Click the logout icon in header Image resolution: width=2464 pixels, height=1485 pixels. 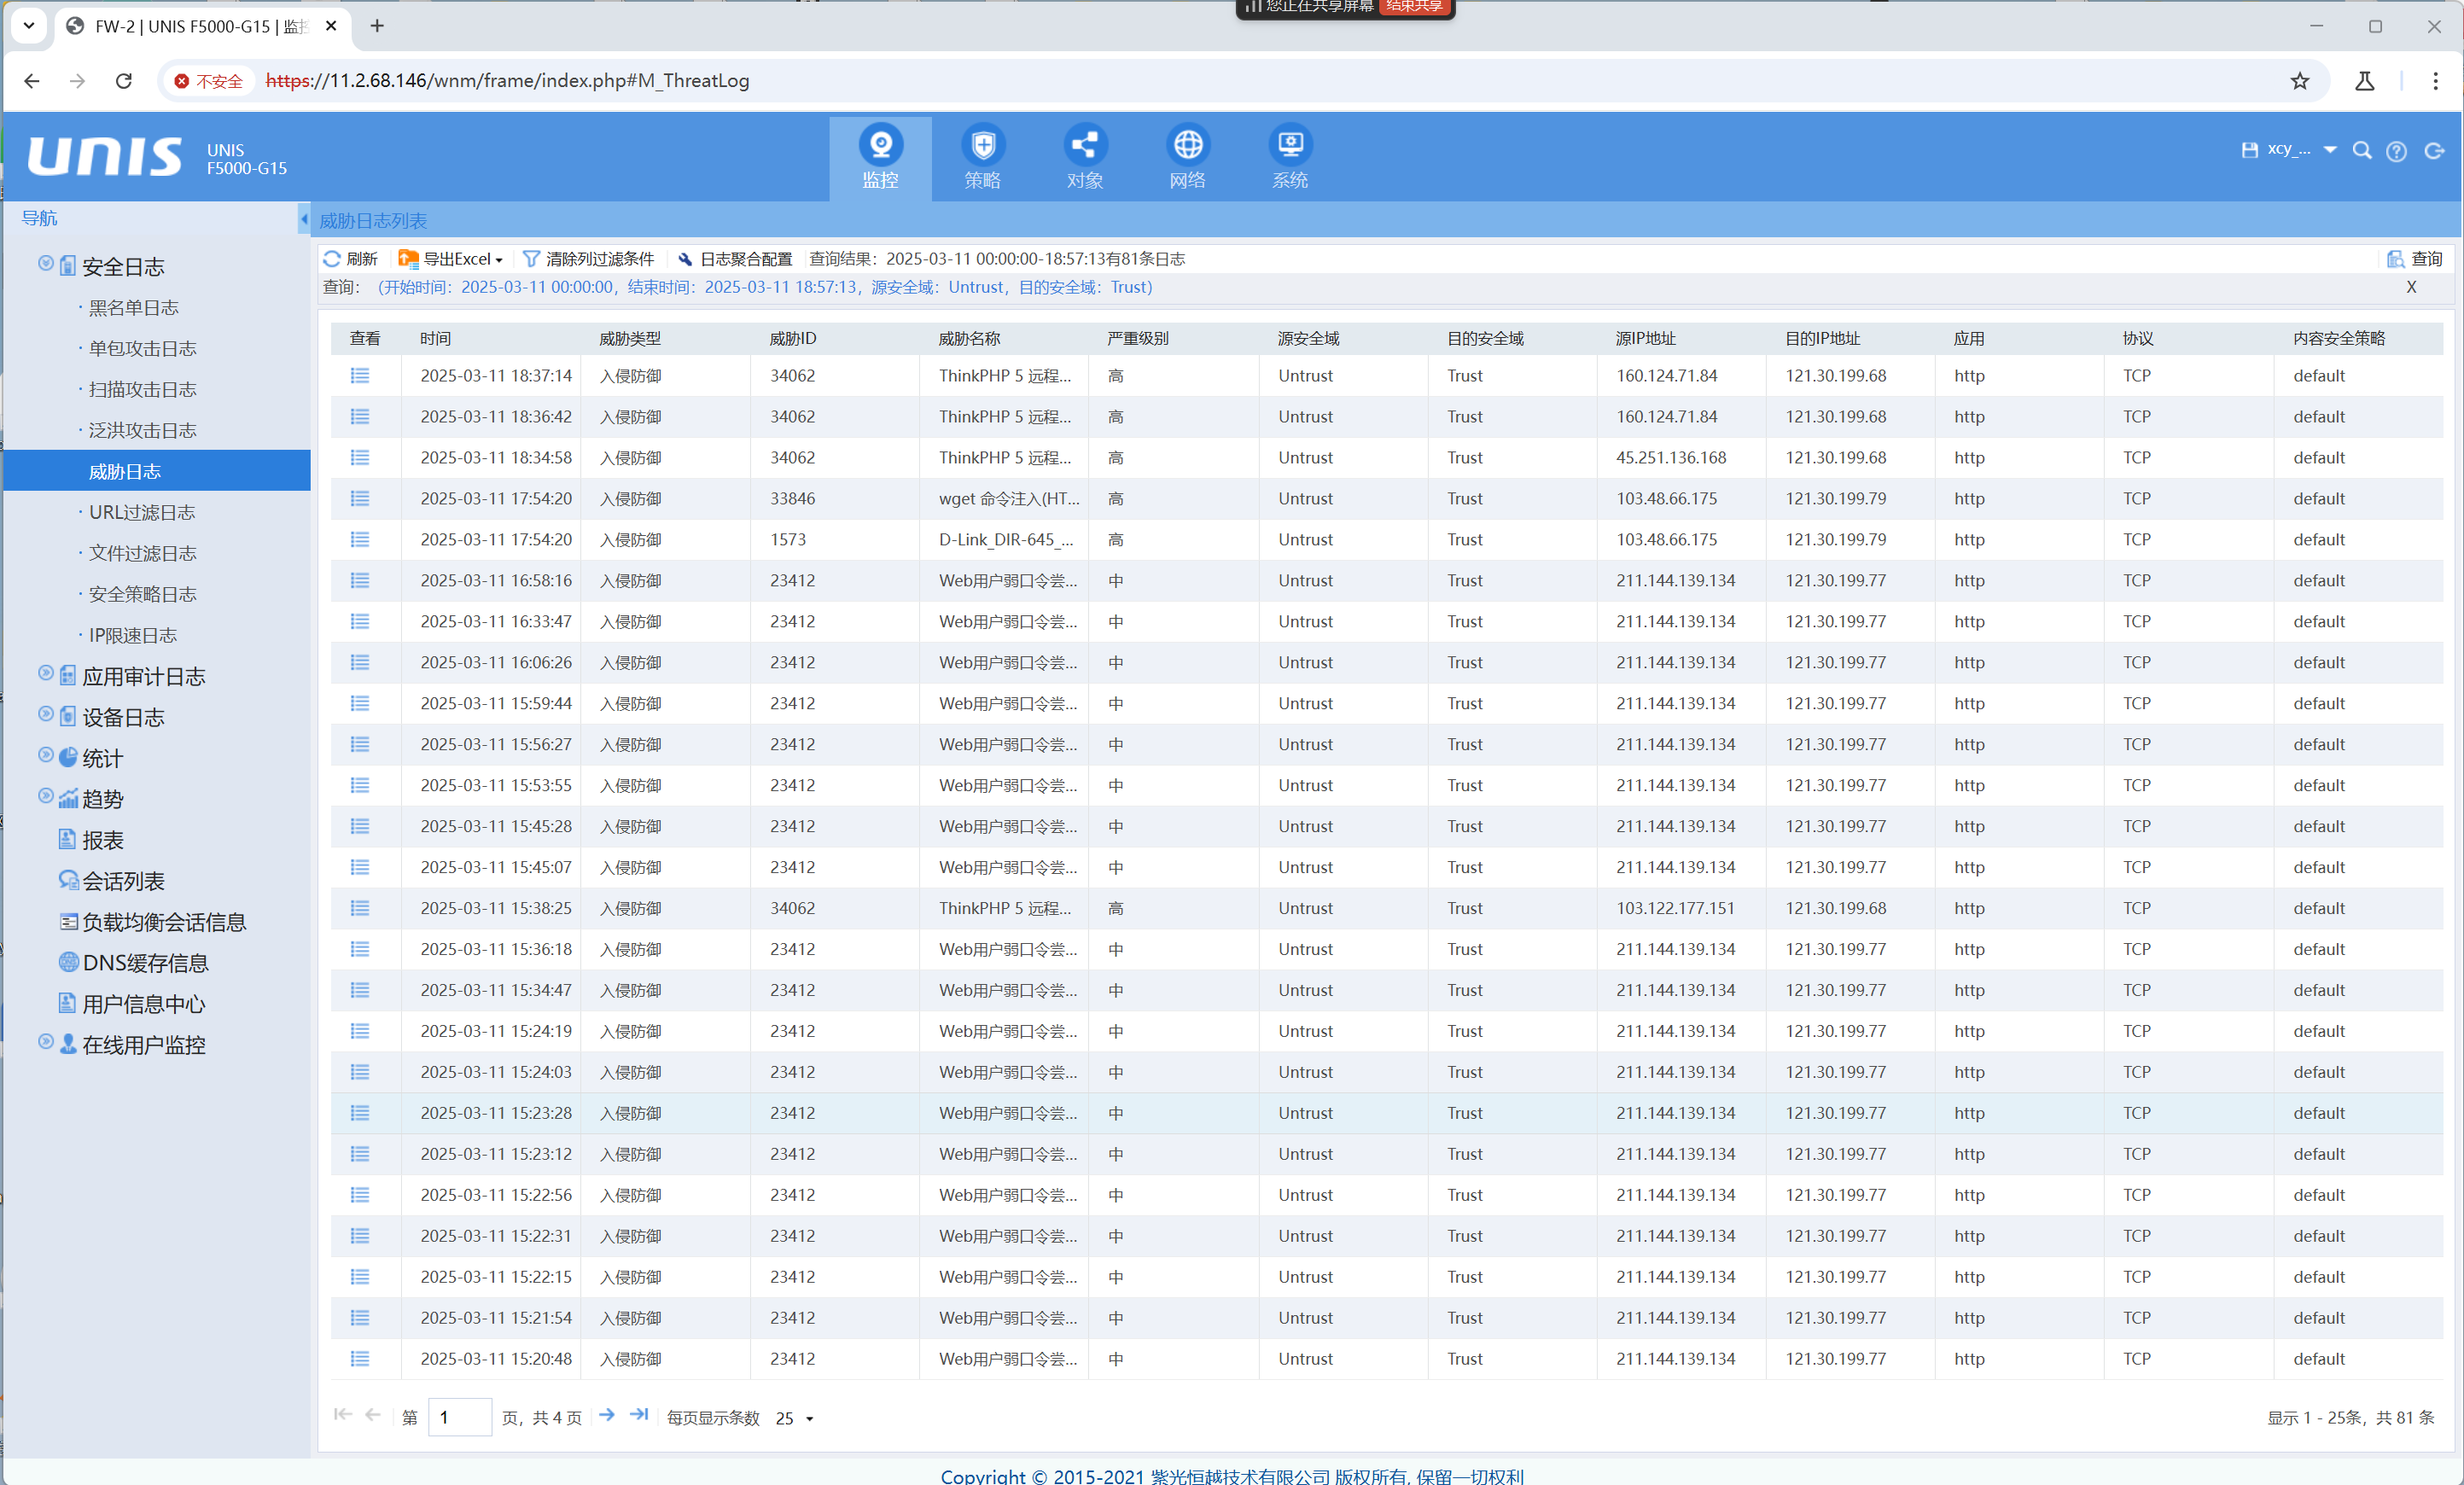click(x=2434, y=151)
